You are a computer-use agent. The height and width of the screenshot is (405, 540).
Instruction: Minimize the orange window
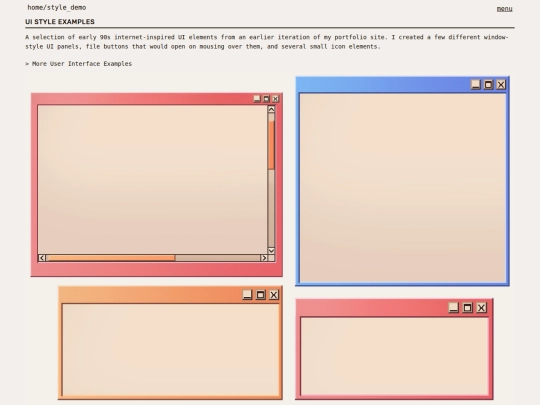click(x=247, y=294)
